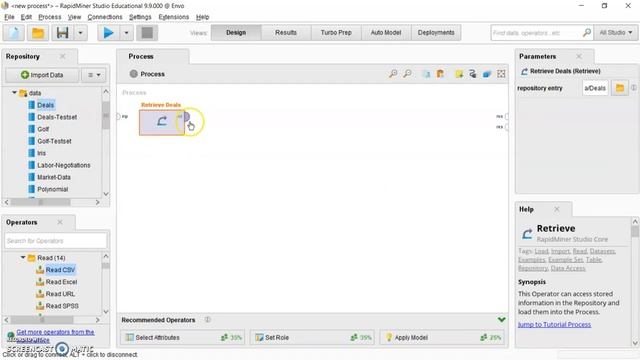Open the File menu
The height and width of the screenshot is (360, 640).
coord(9,17)
